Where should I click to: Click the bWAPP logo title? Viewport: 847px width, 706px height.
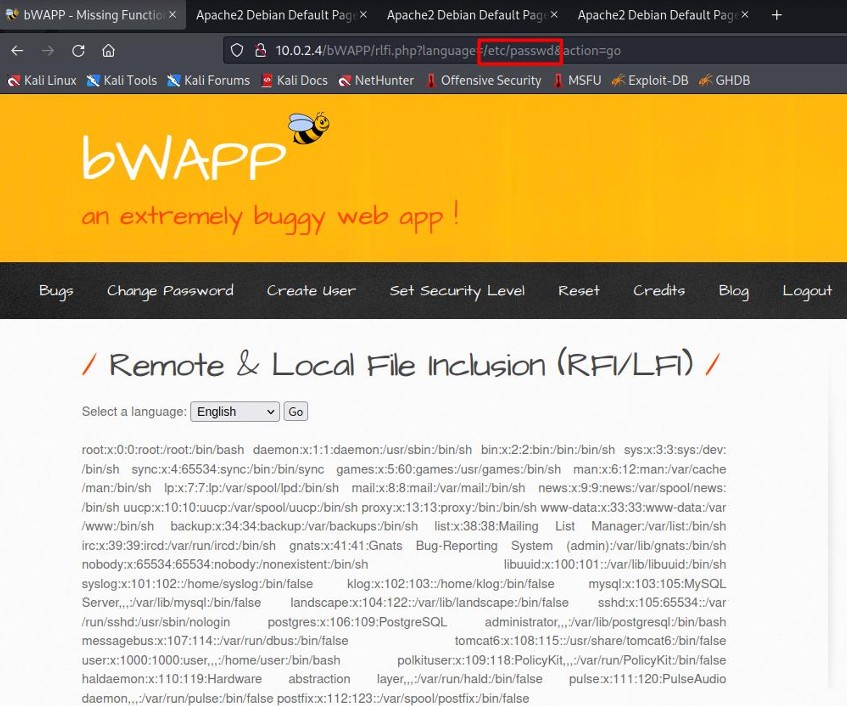[x=184, y=158]
